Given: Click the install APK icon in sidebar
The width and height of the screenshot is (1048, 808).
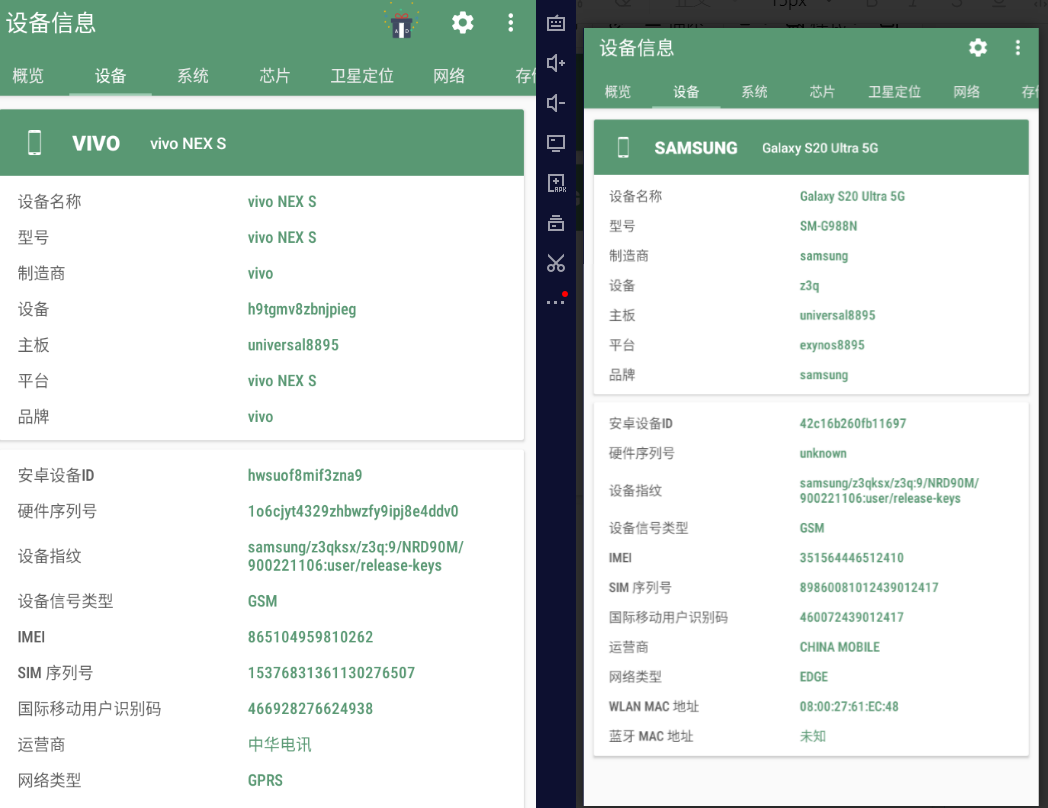Looking at the screenshot, I should click(555, 183).
